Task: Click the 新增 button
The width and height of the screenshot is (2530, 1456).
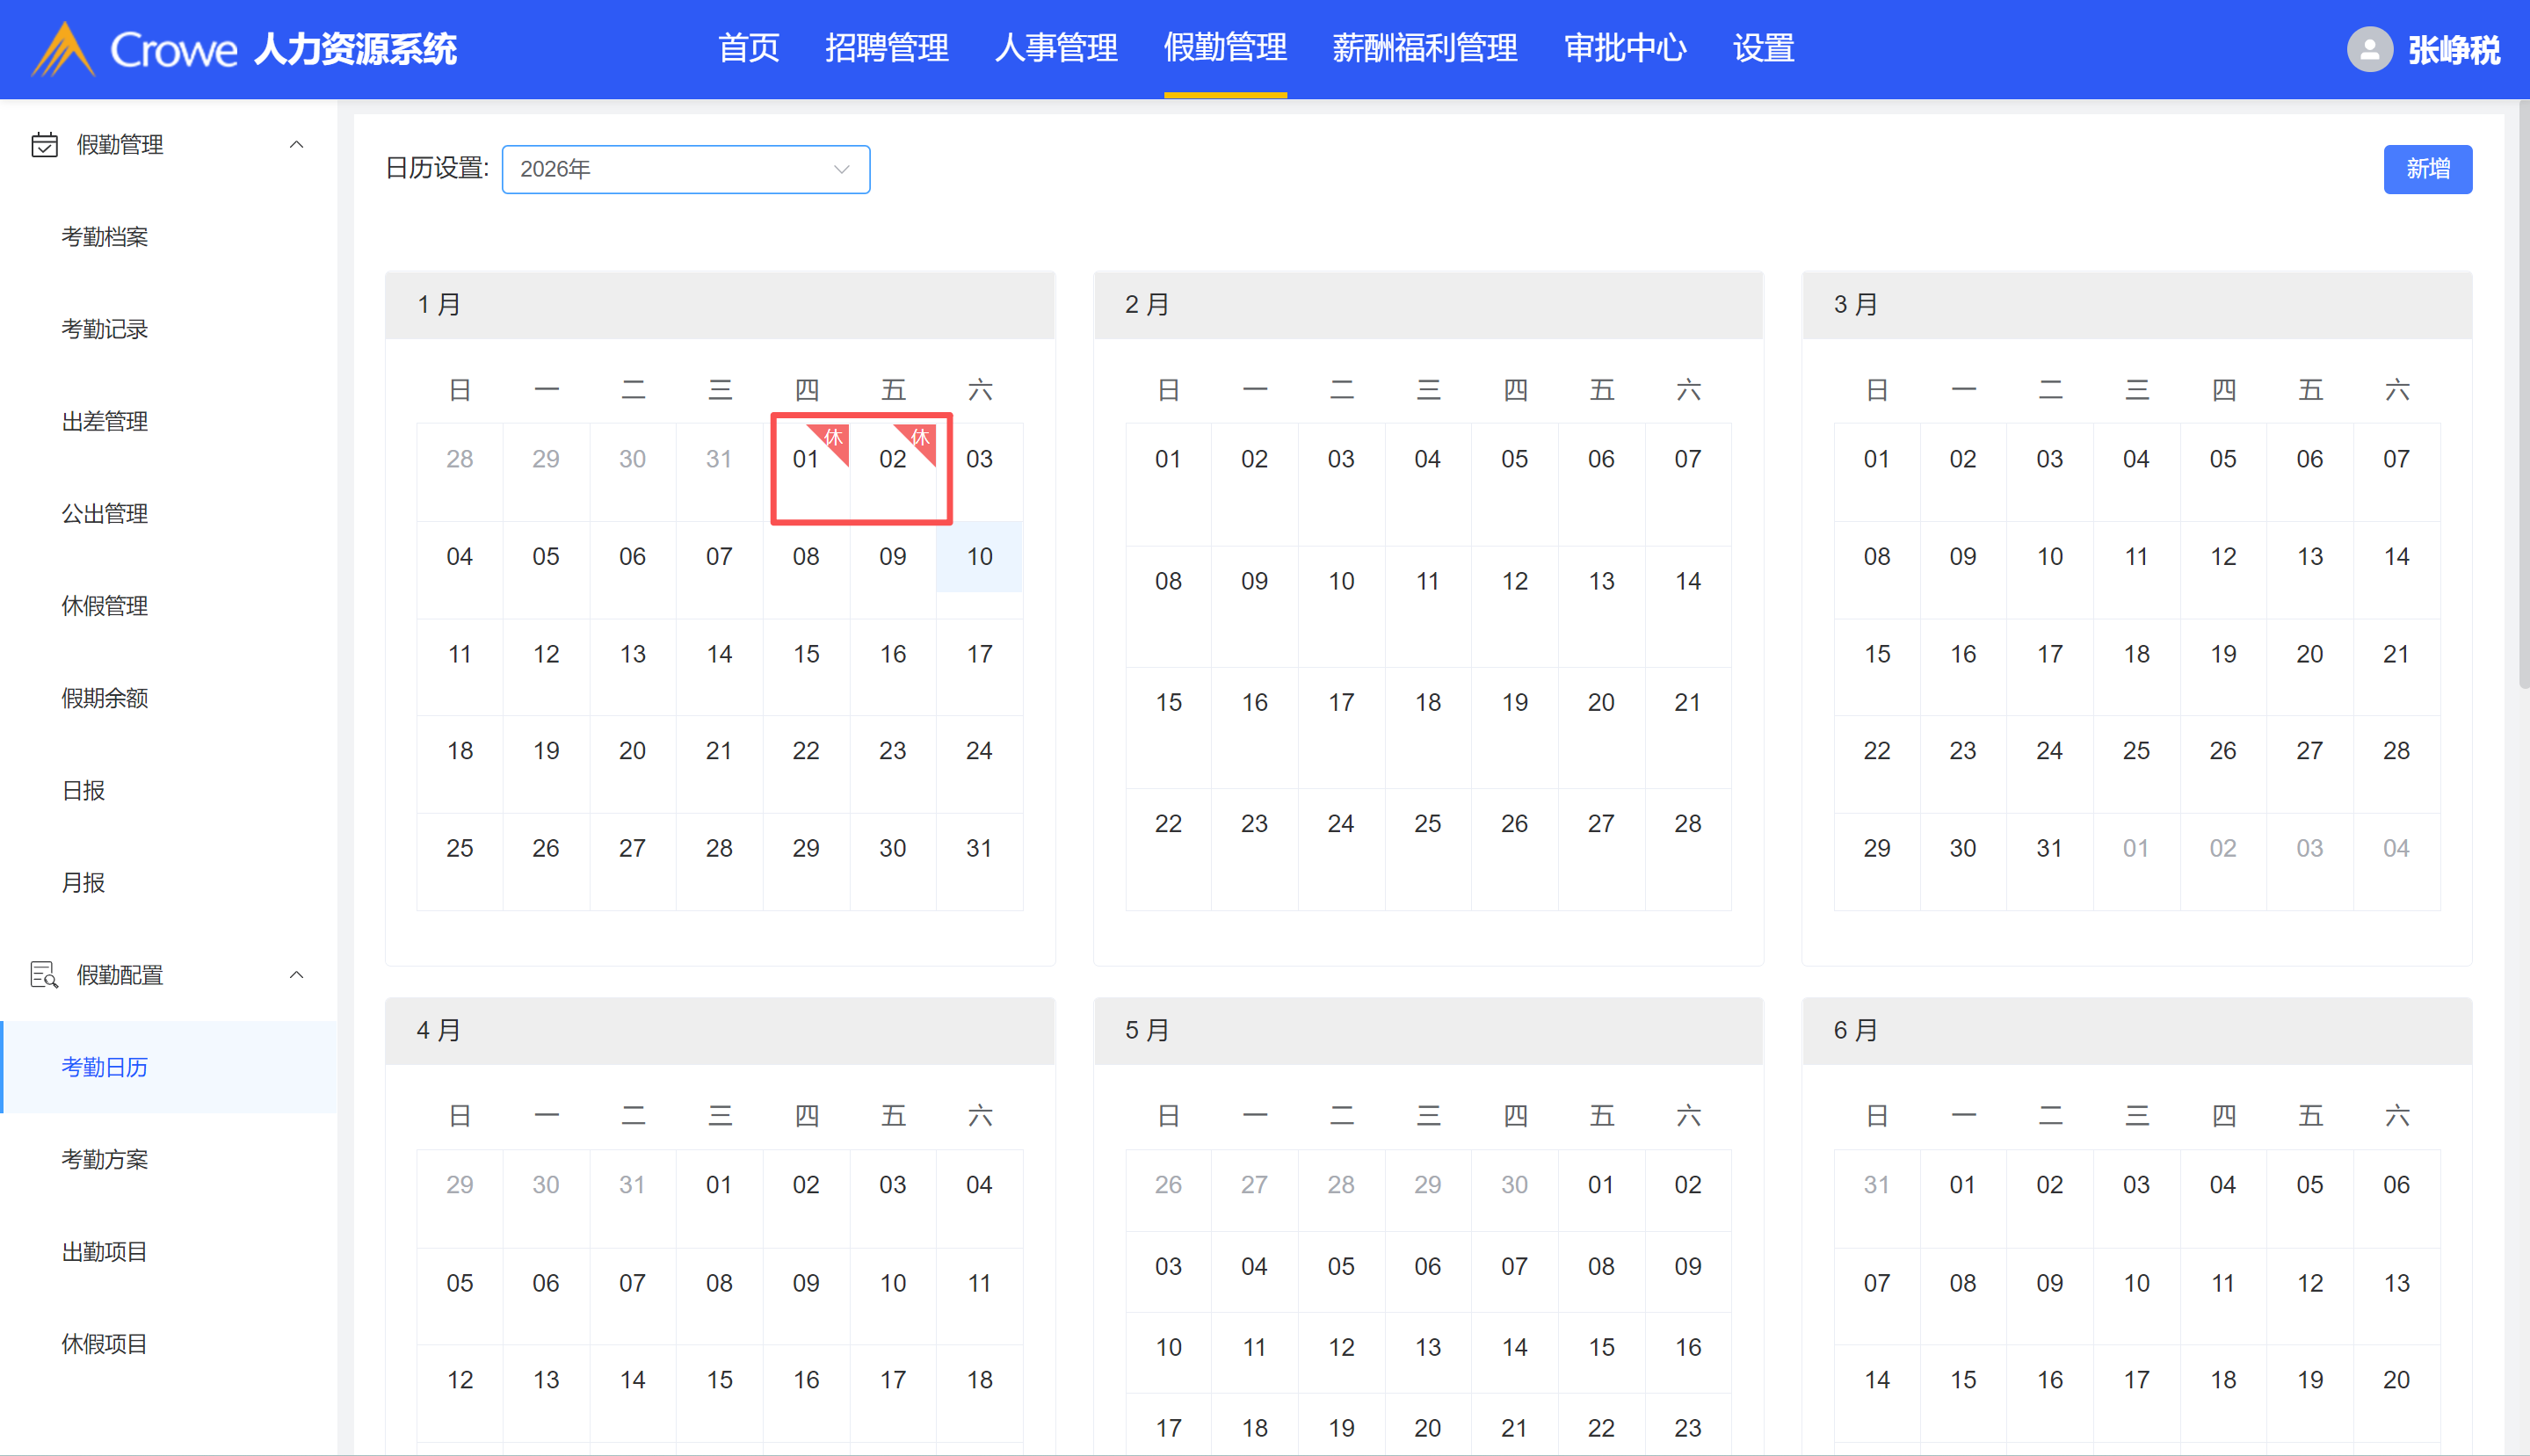Action: (2427, 169)
